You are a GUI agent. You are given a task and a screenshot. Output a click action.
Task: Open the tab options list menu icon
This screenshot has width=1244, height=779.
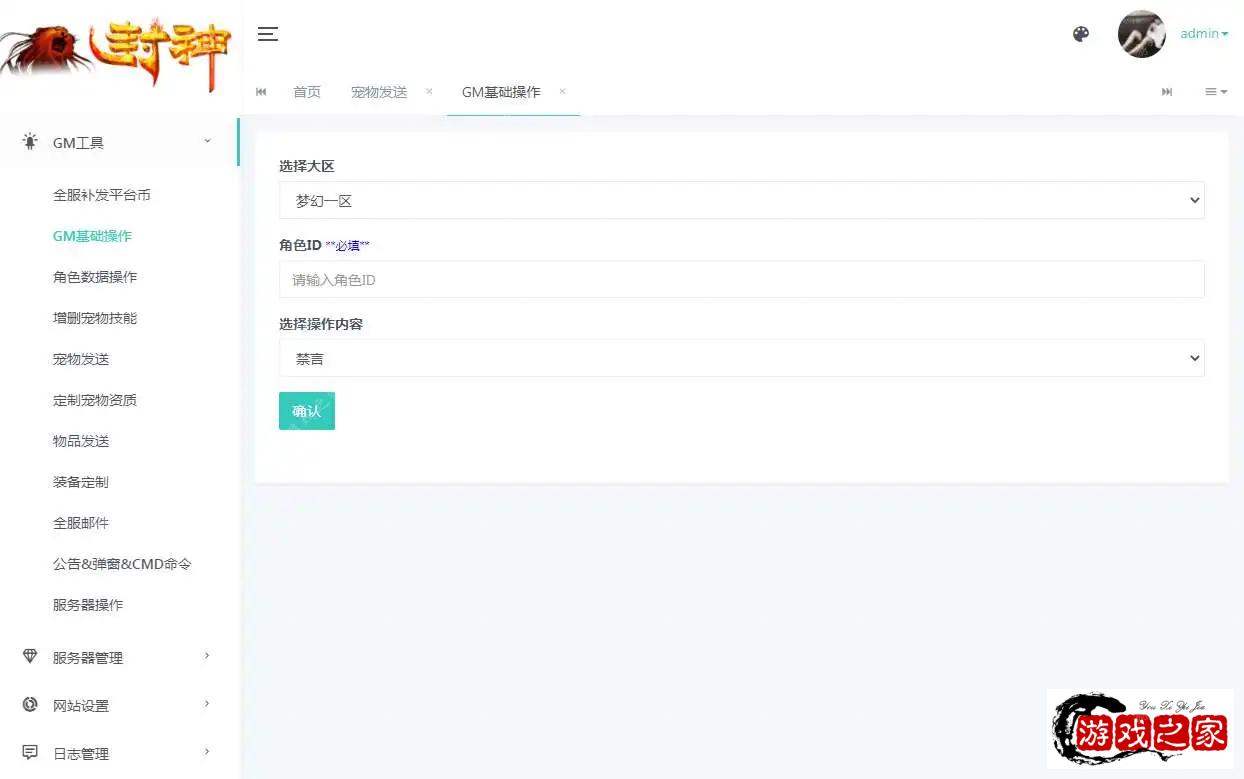(x=1215, y=92)
